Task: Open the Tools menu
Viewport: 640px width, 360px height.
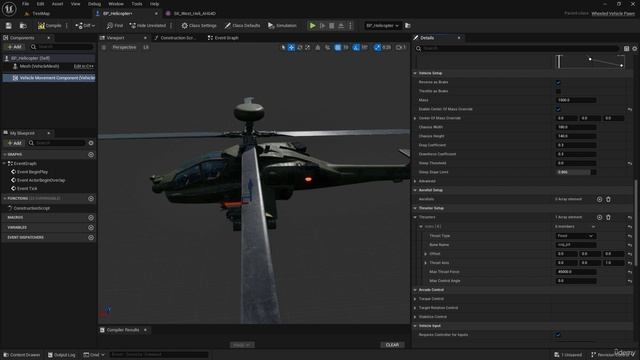Action: tap(137, 4)
